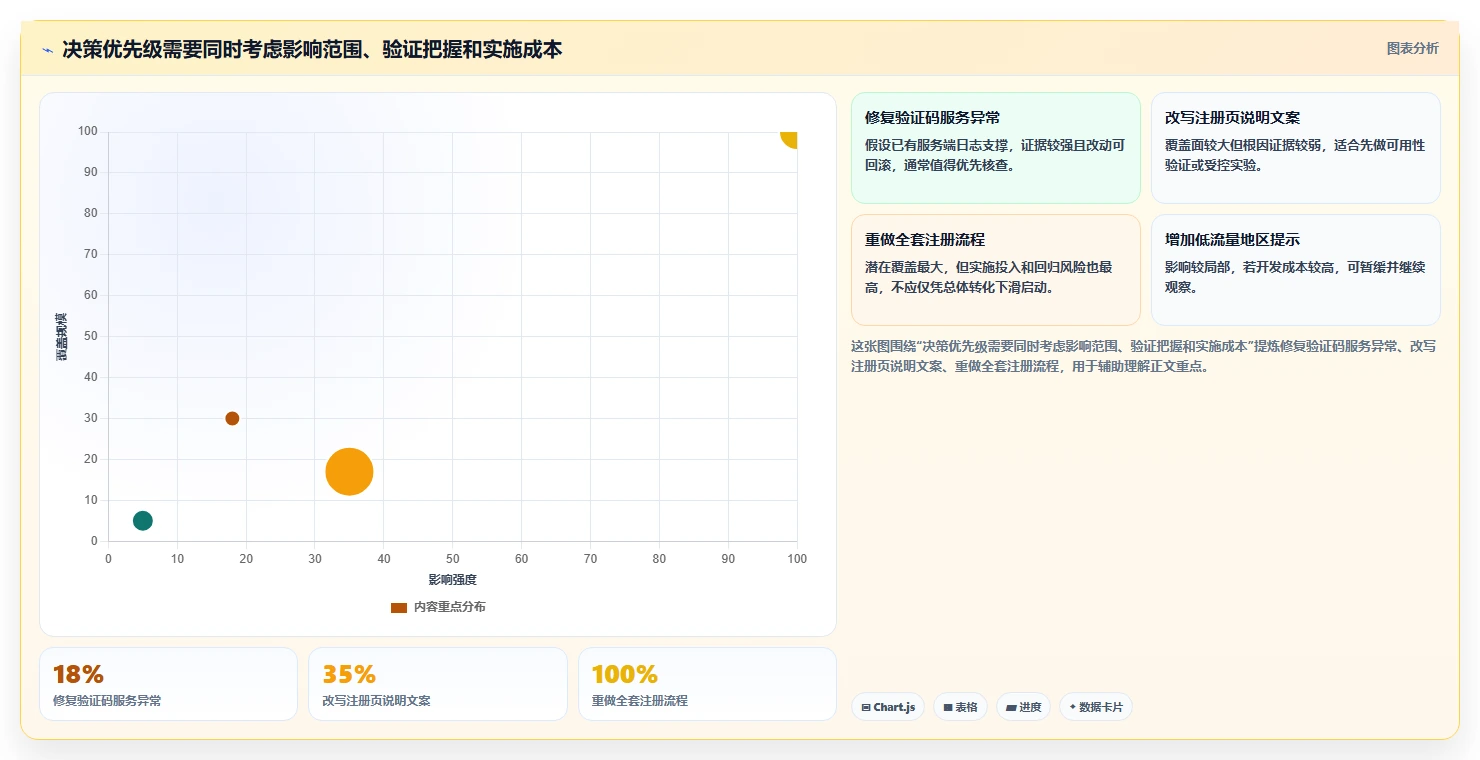The width and height of the screenshot is (1480, 760).
Task: Click the icon inside the 表格 tag
Action: [x=948, y=707]
